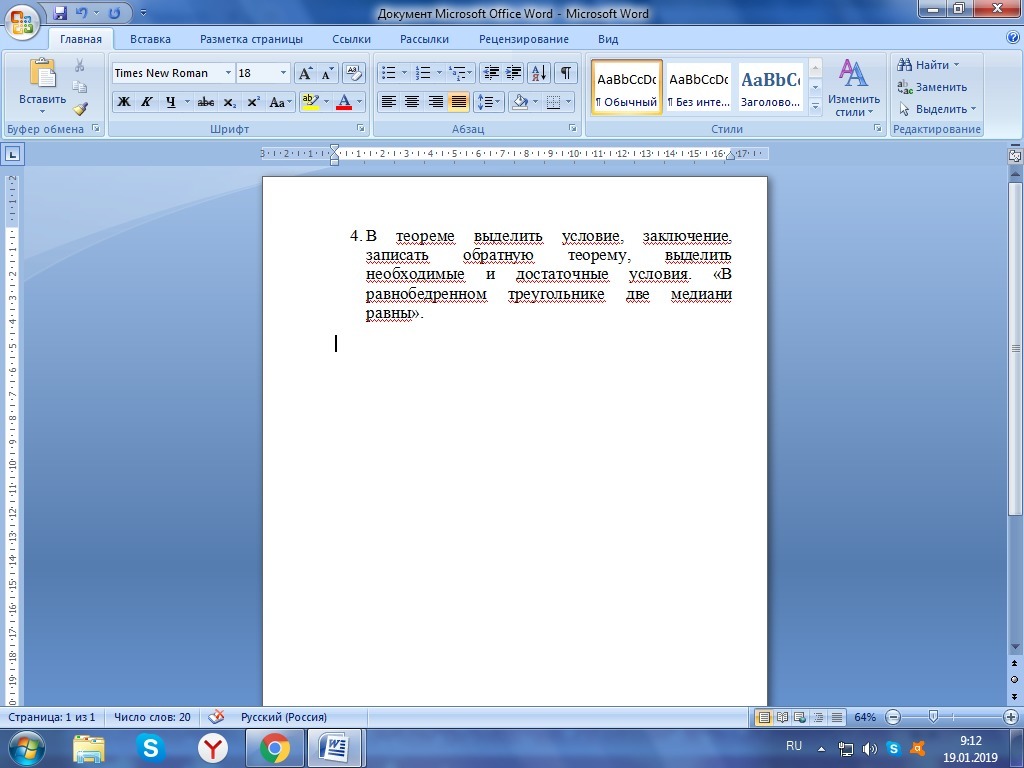Click the Cut scissors icon
The width and height of the screenshot is (1024, 768).
pyautogui.click(x=80, y=65)
